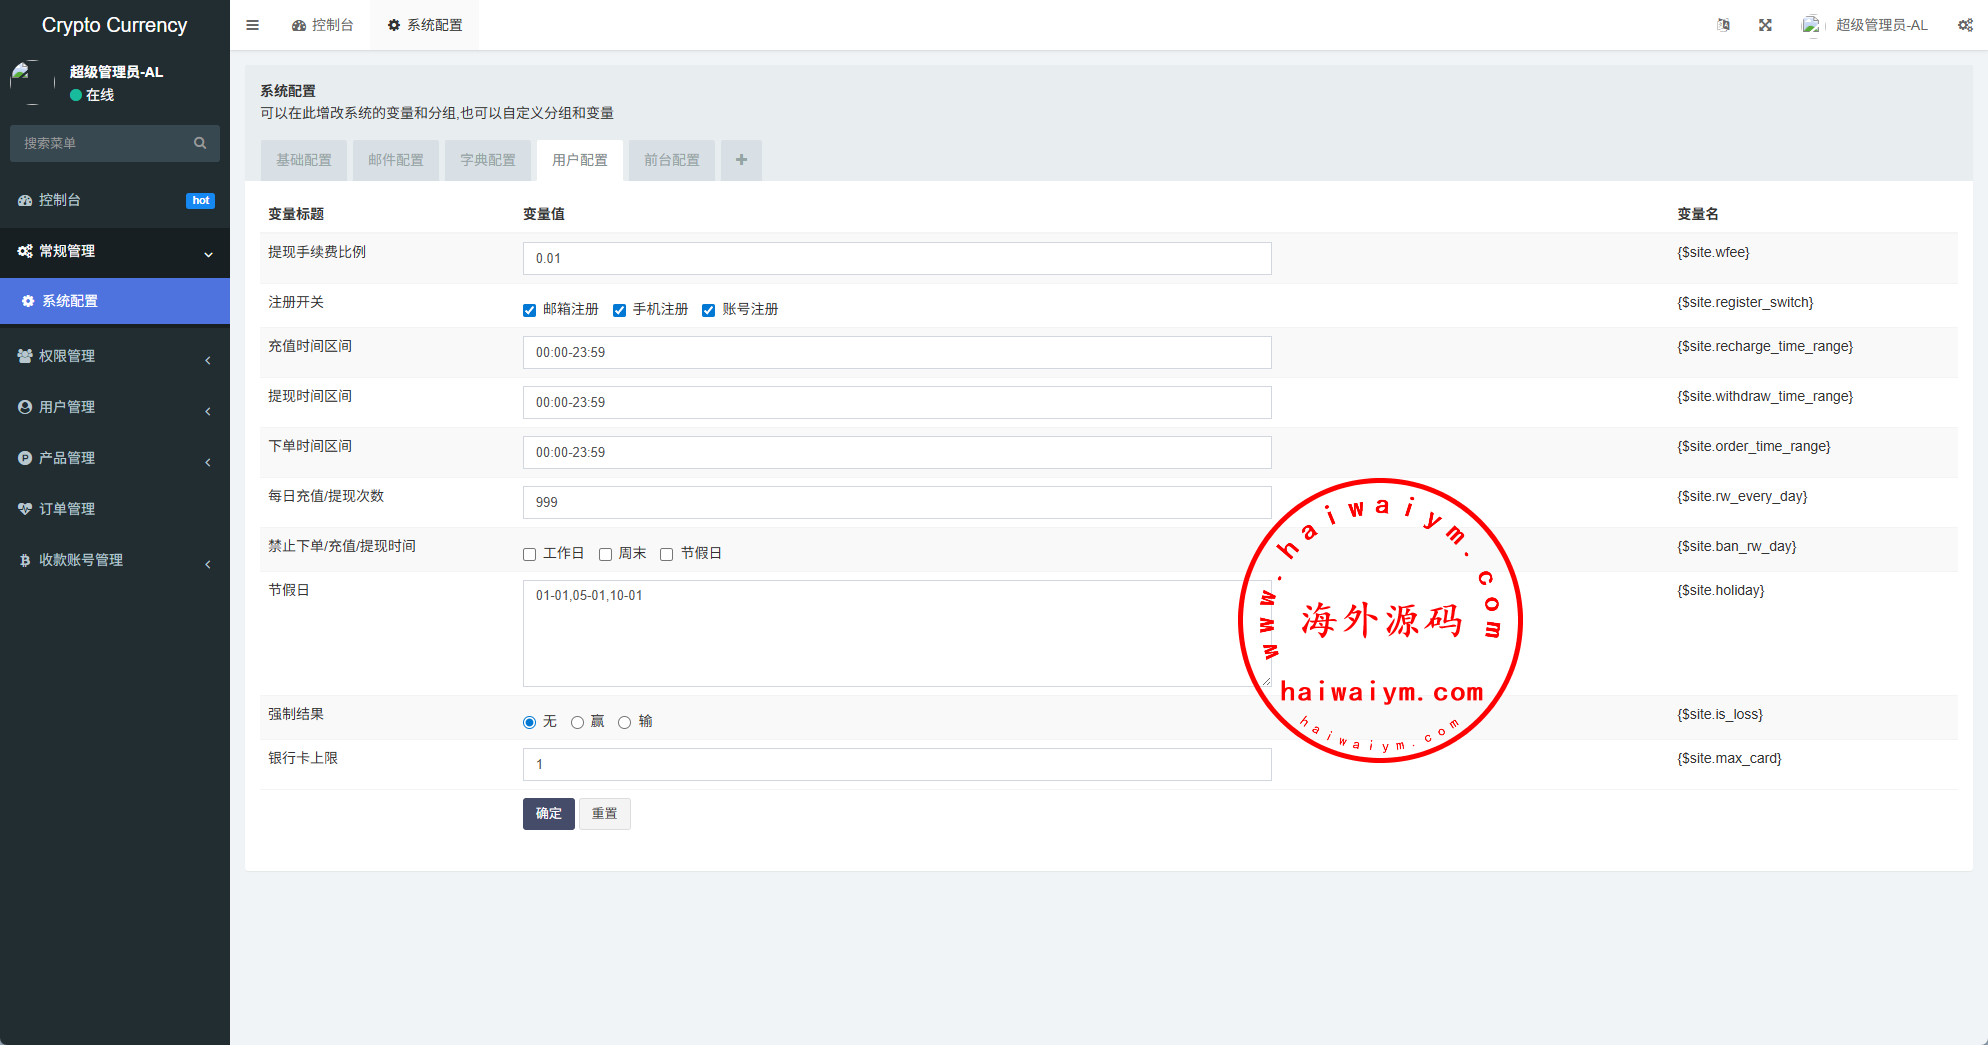The height and width of the screenshot is (1045, 1988).
Task: Open 订单管理 from the sidebar
Action: (67, 509)
